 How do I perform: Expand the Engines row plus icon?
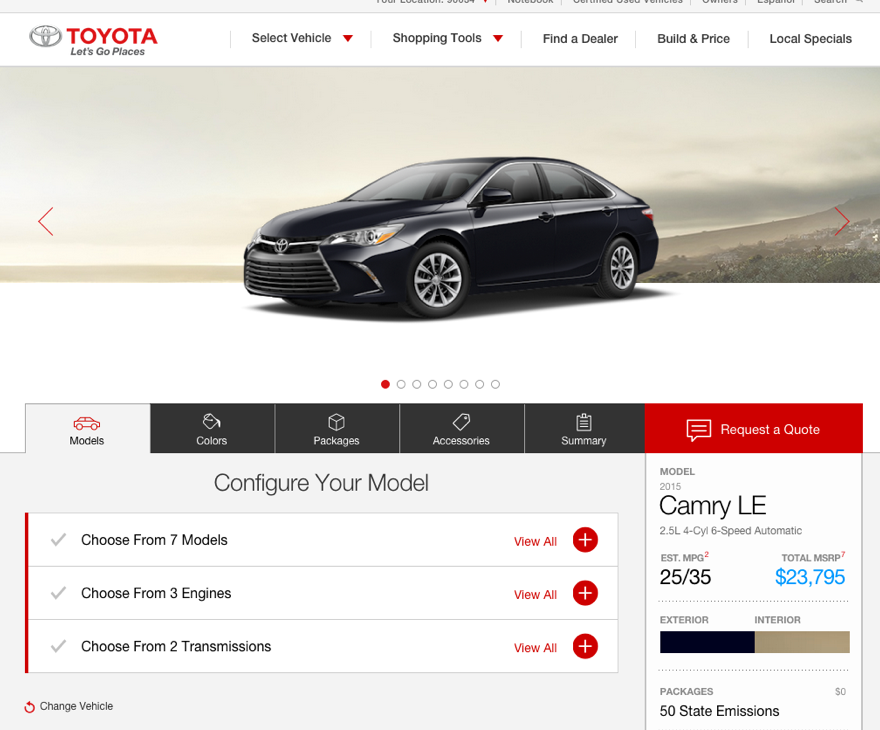pos(585,593)
